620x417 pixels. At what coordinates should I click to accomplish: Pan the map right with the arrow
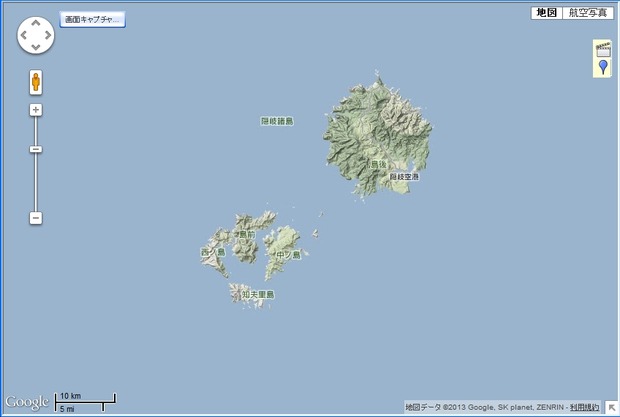[48, 35]
